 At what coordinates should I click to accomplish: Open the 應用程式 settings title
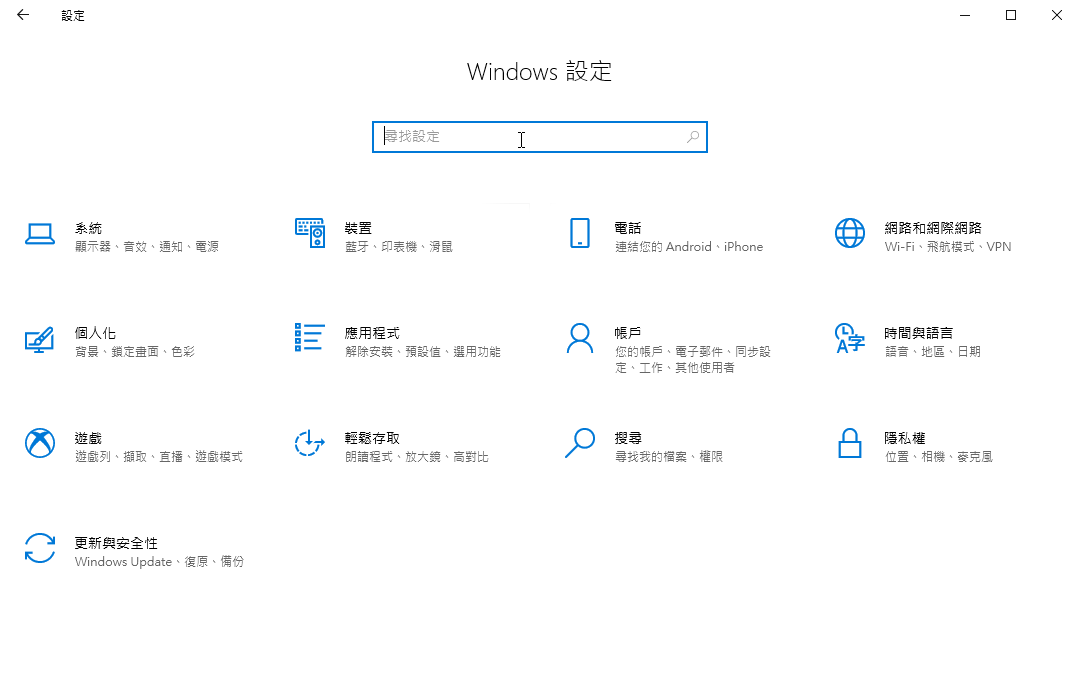click(x=372, y=333)
